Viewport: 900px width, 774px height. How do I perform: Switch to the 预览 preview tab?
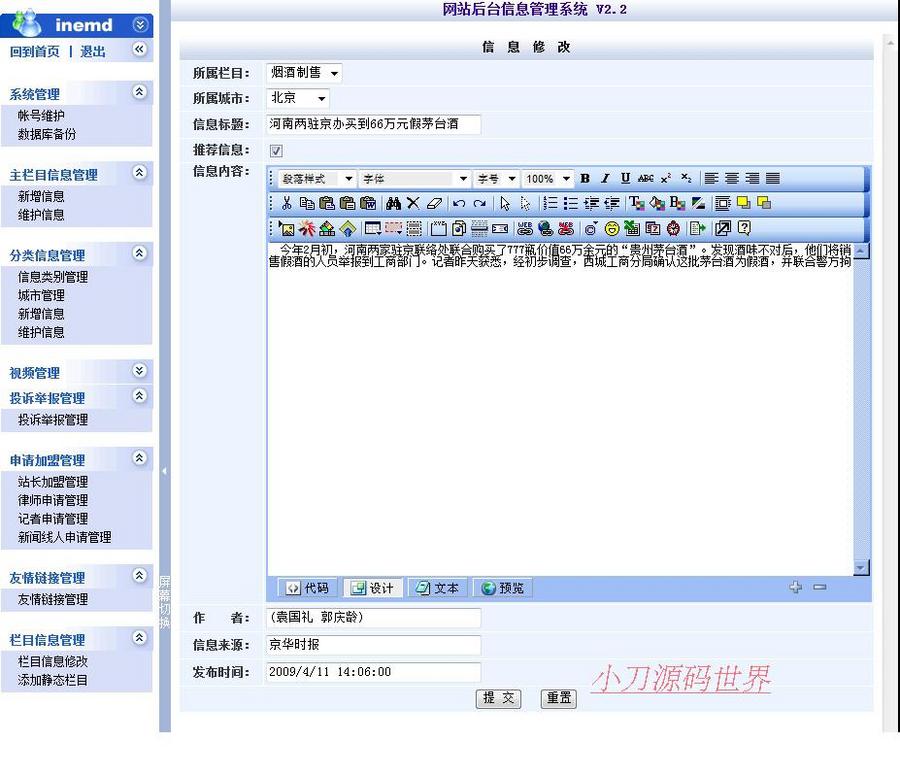pyautogui.click(x=502, y=588)
